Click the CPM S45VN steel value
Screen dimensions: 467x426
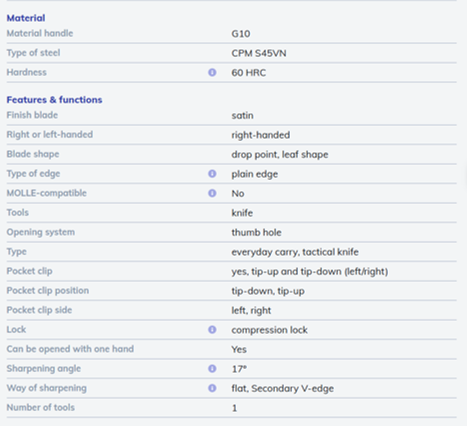click(259, 53)
